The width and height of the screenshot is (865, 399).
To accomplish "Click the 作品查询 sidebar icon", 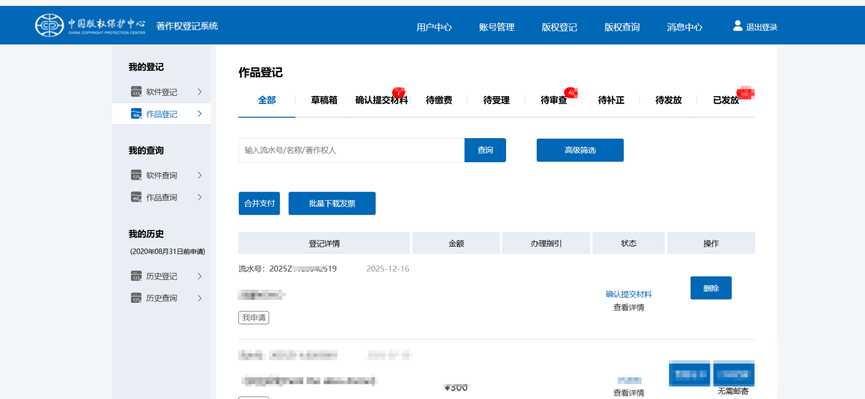I will click(x=136, y=197).
